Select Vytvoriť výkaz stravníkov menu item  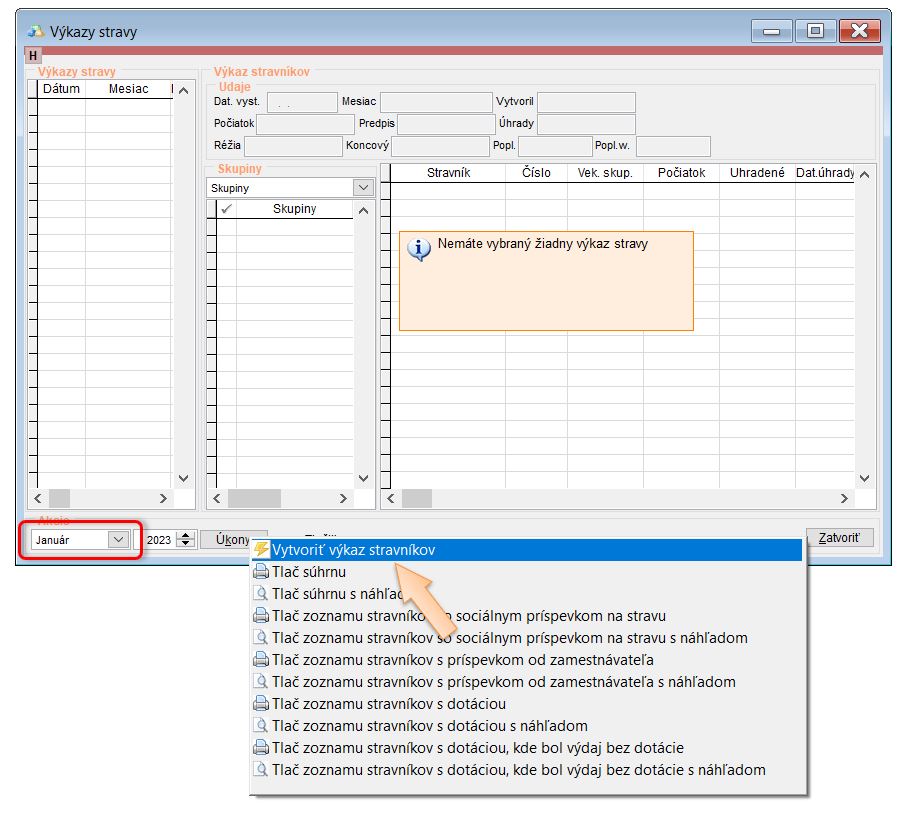click(x=353, y=550)
